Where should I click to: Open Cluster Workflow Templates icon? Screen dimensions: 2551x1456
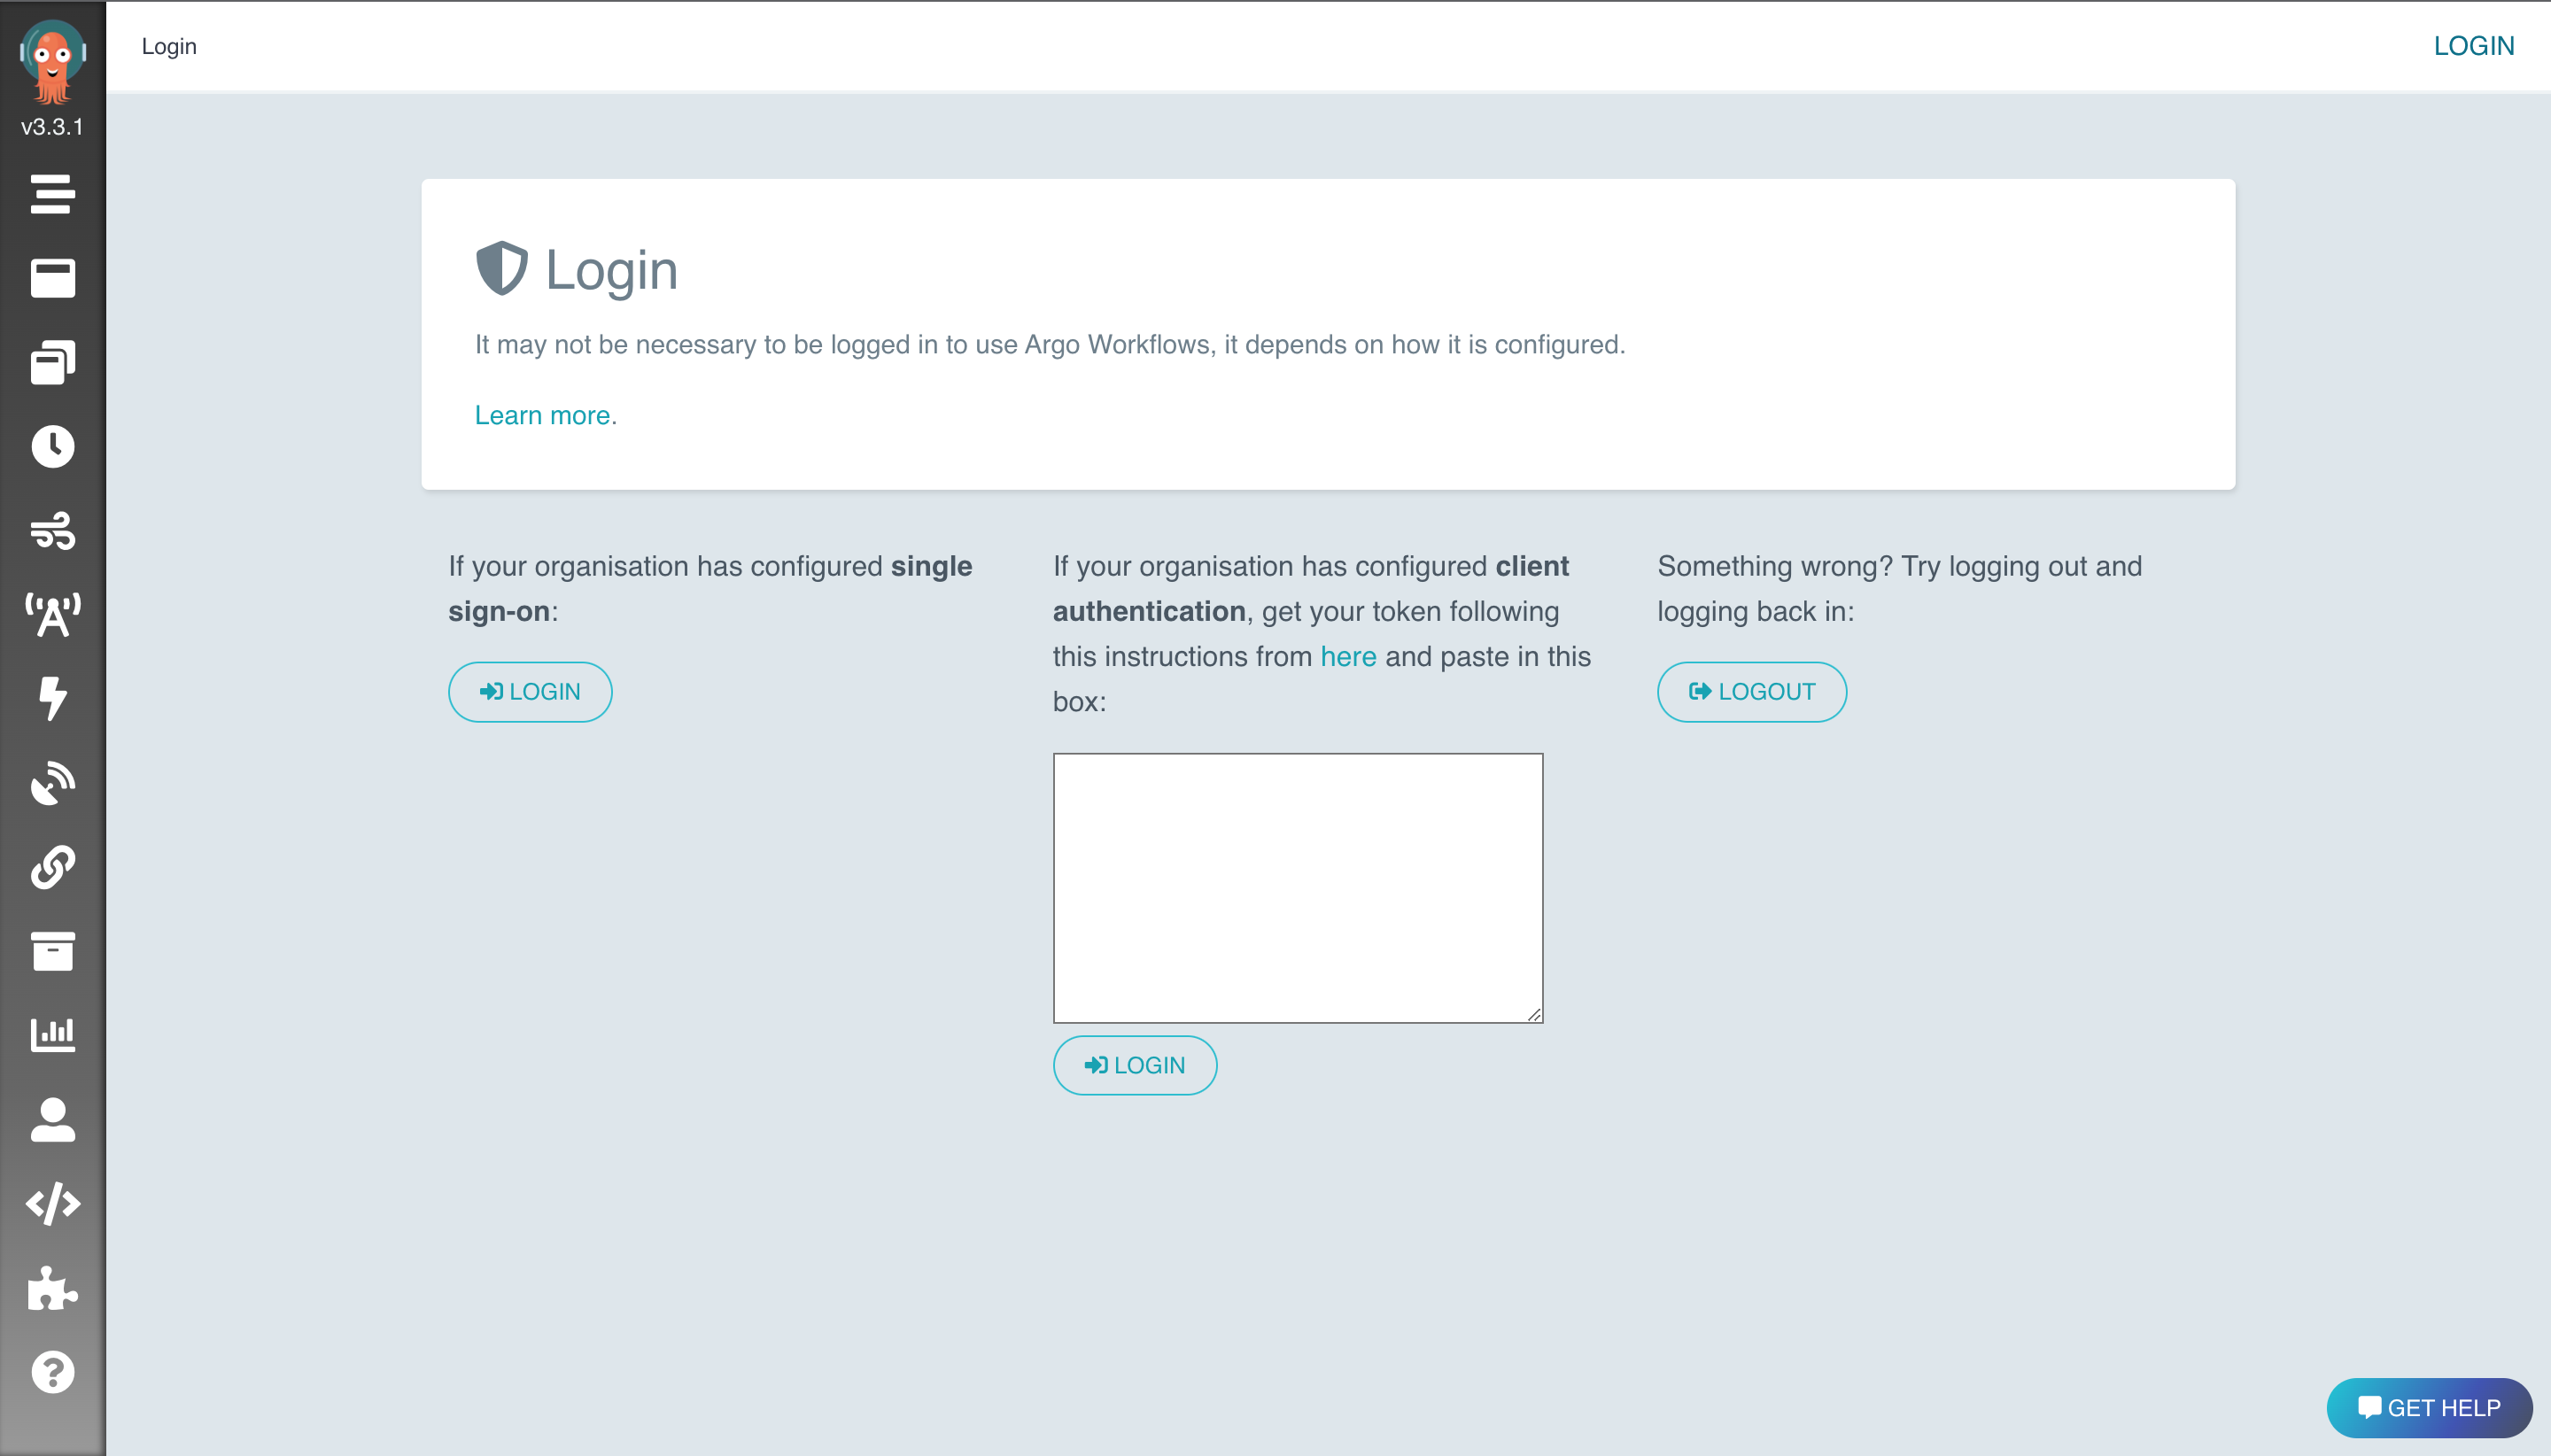click(x=52, y=363)
